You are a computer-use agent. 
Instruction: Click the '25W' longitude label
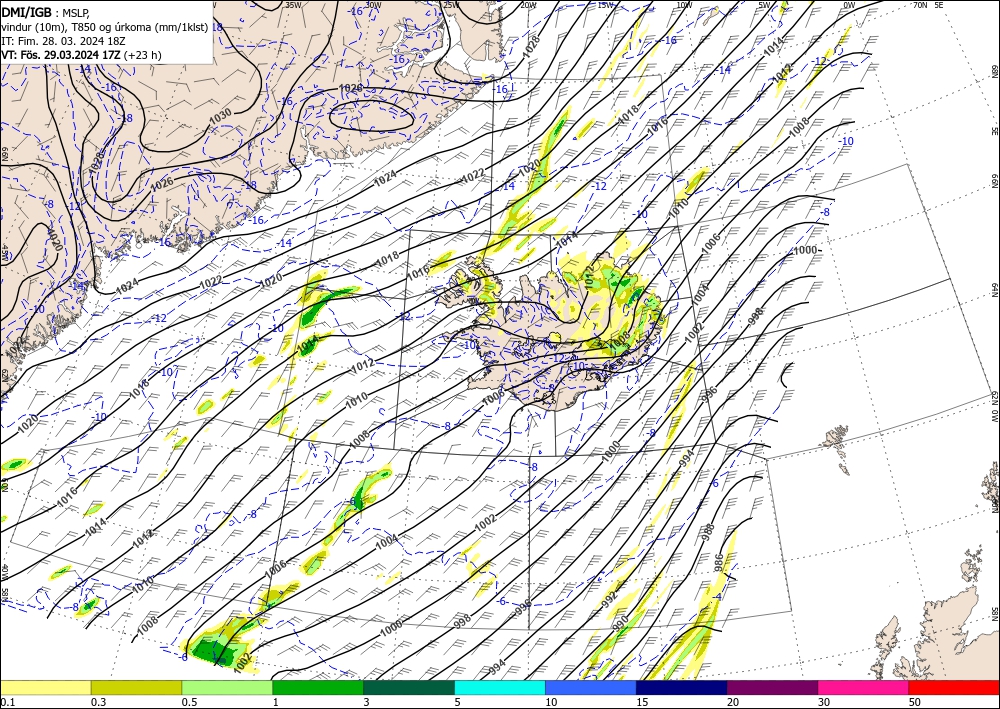pyautogui.click(x=451, y=5)
